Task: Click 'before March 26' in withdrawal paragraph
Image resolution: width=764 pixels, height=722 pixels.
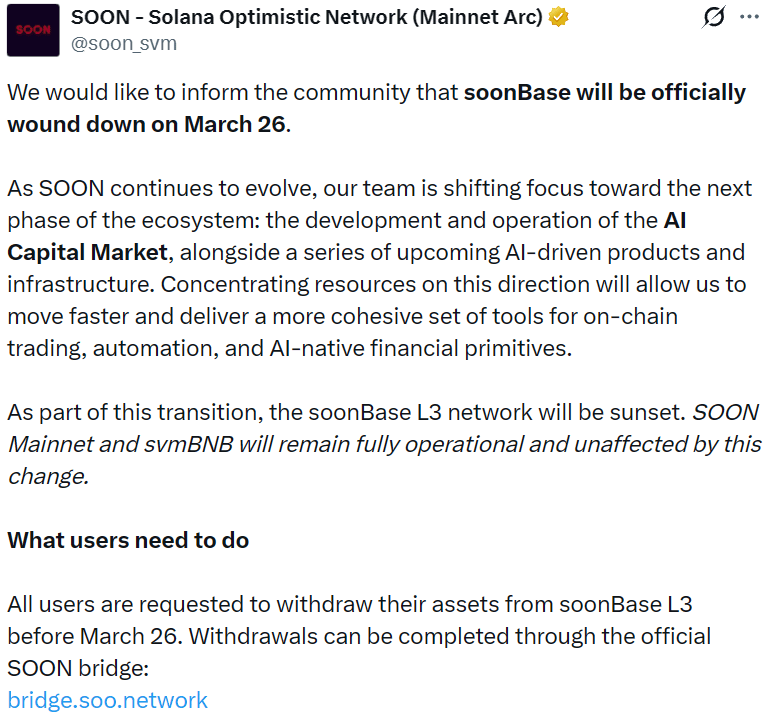Action: pyautogui.click(x=76, y=636)
